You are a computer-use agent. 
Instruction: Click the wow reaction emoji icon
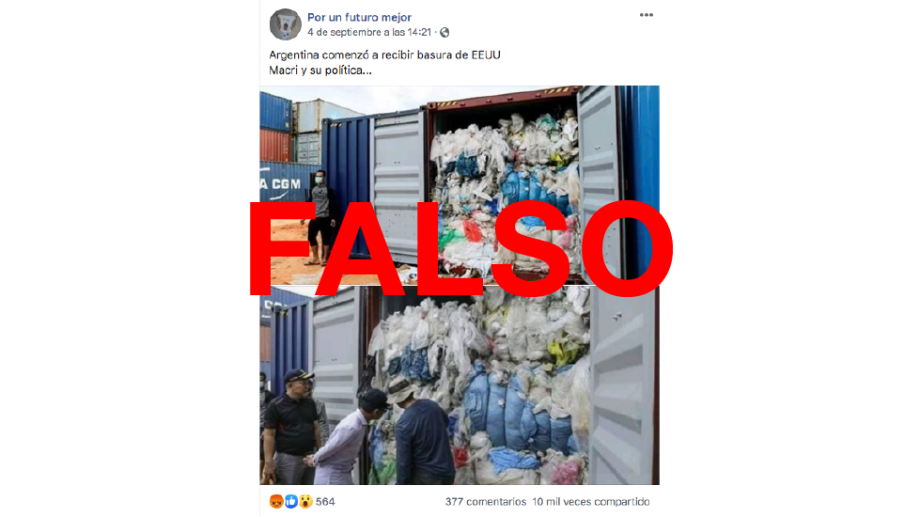pyautogui.click(x=306, y=501)
